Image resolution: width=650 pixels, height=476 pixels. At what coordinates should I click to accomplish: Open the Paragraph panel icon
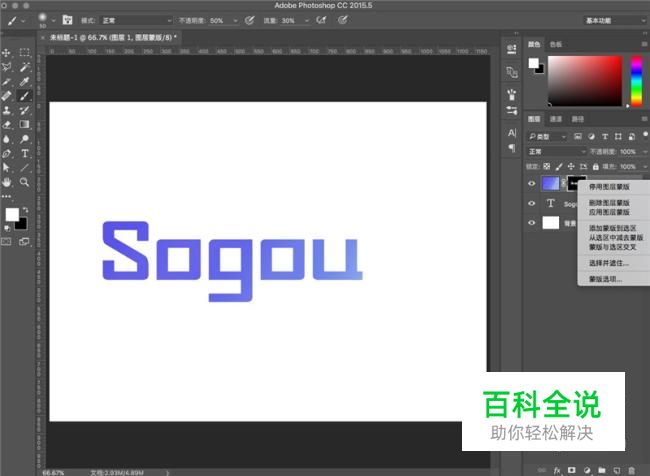pos(512,148)
